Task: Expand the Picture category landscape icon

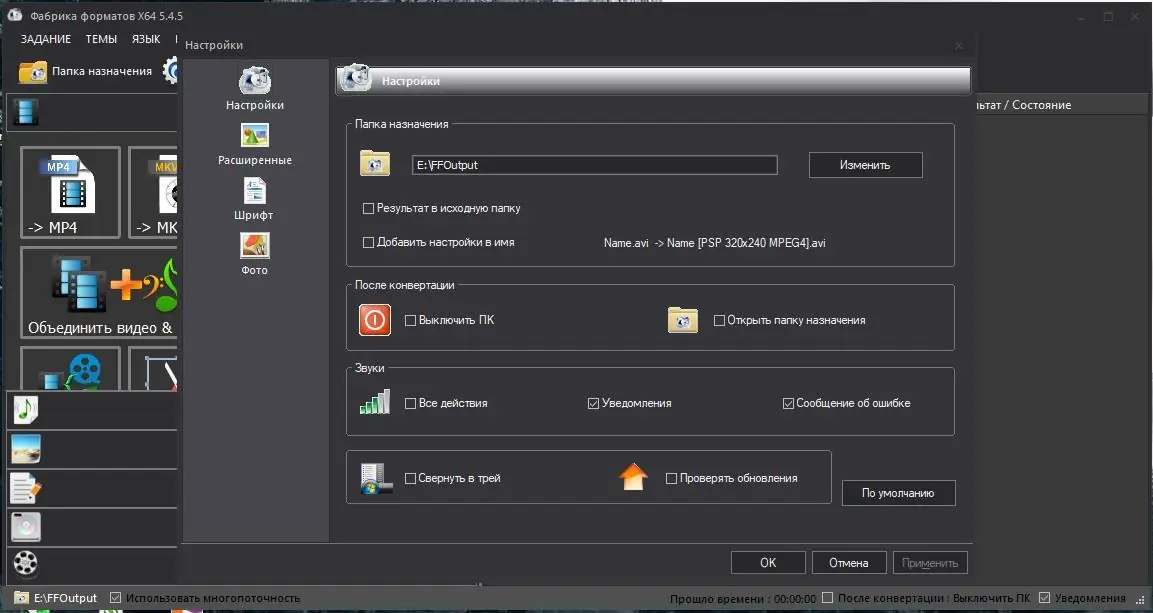Action: click(26, 449)
